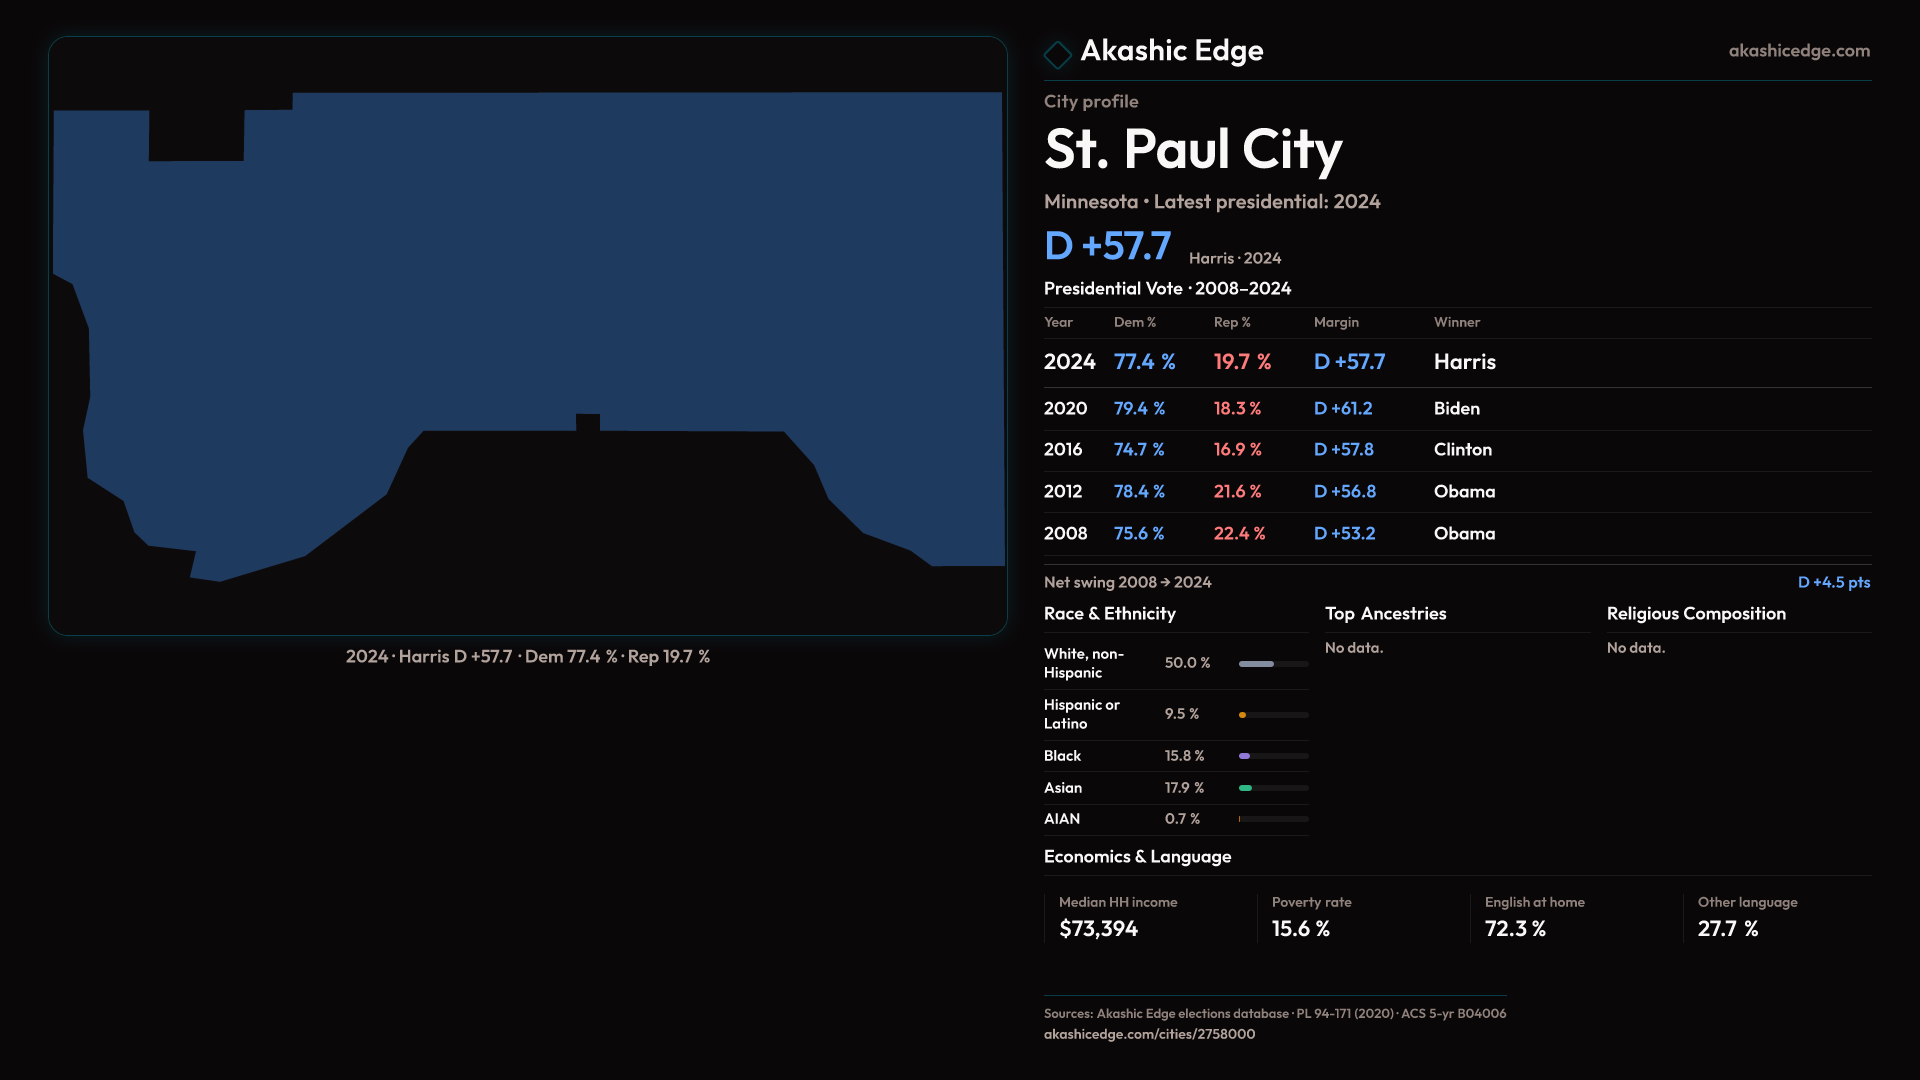Click the D +57.7 headline margin figure
The height and width of the screenshot is (1080, 1920).
point(1107,247)
